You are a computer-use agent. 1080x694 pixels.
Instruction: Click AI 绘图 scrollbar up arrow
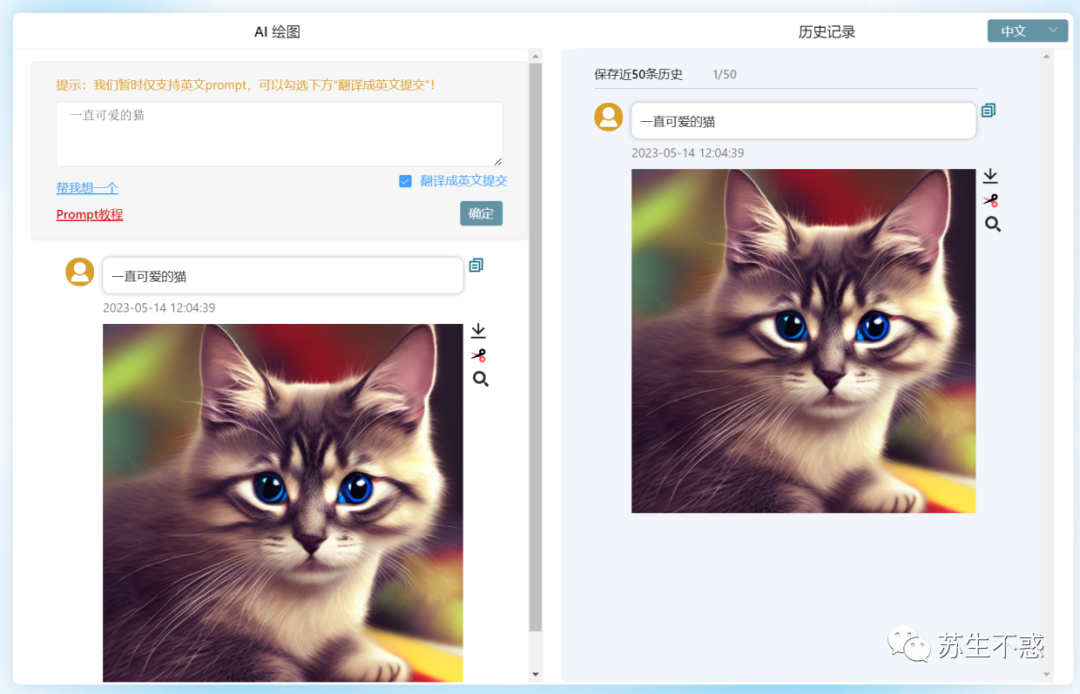(535, 56)
